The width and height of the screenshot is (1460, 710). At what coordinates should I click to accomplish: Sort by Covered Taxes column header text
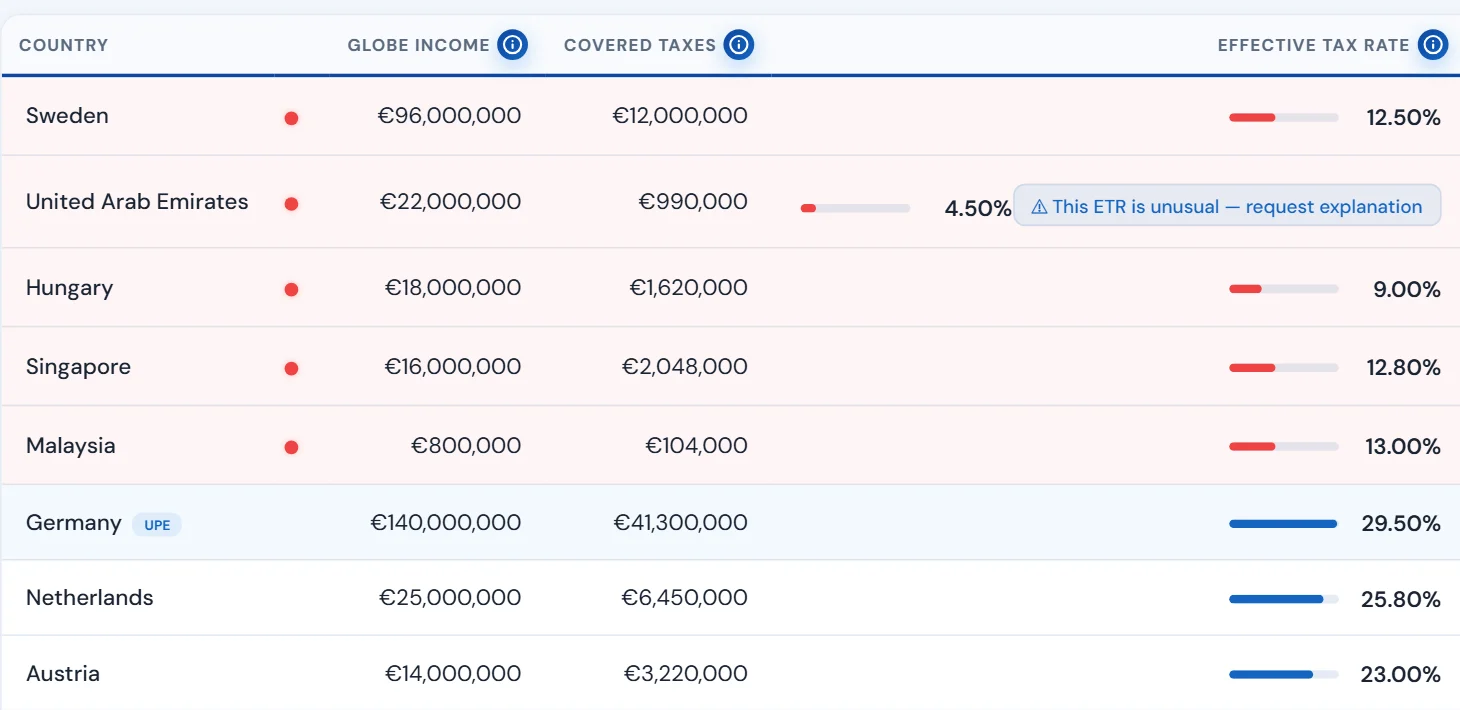(640, 45)
